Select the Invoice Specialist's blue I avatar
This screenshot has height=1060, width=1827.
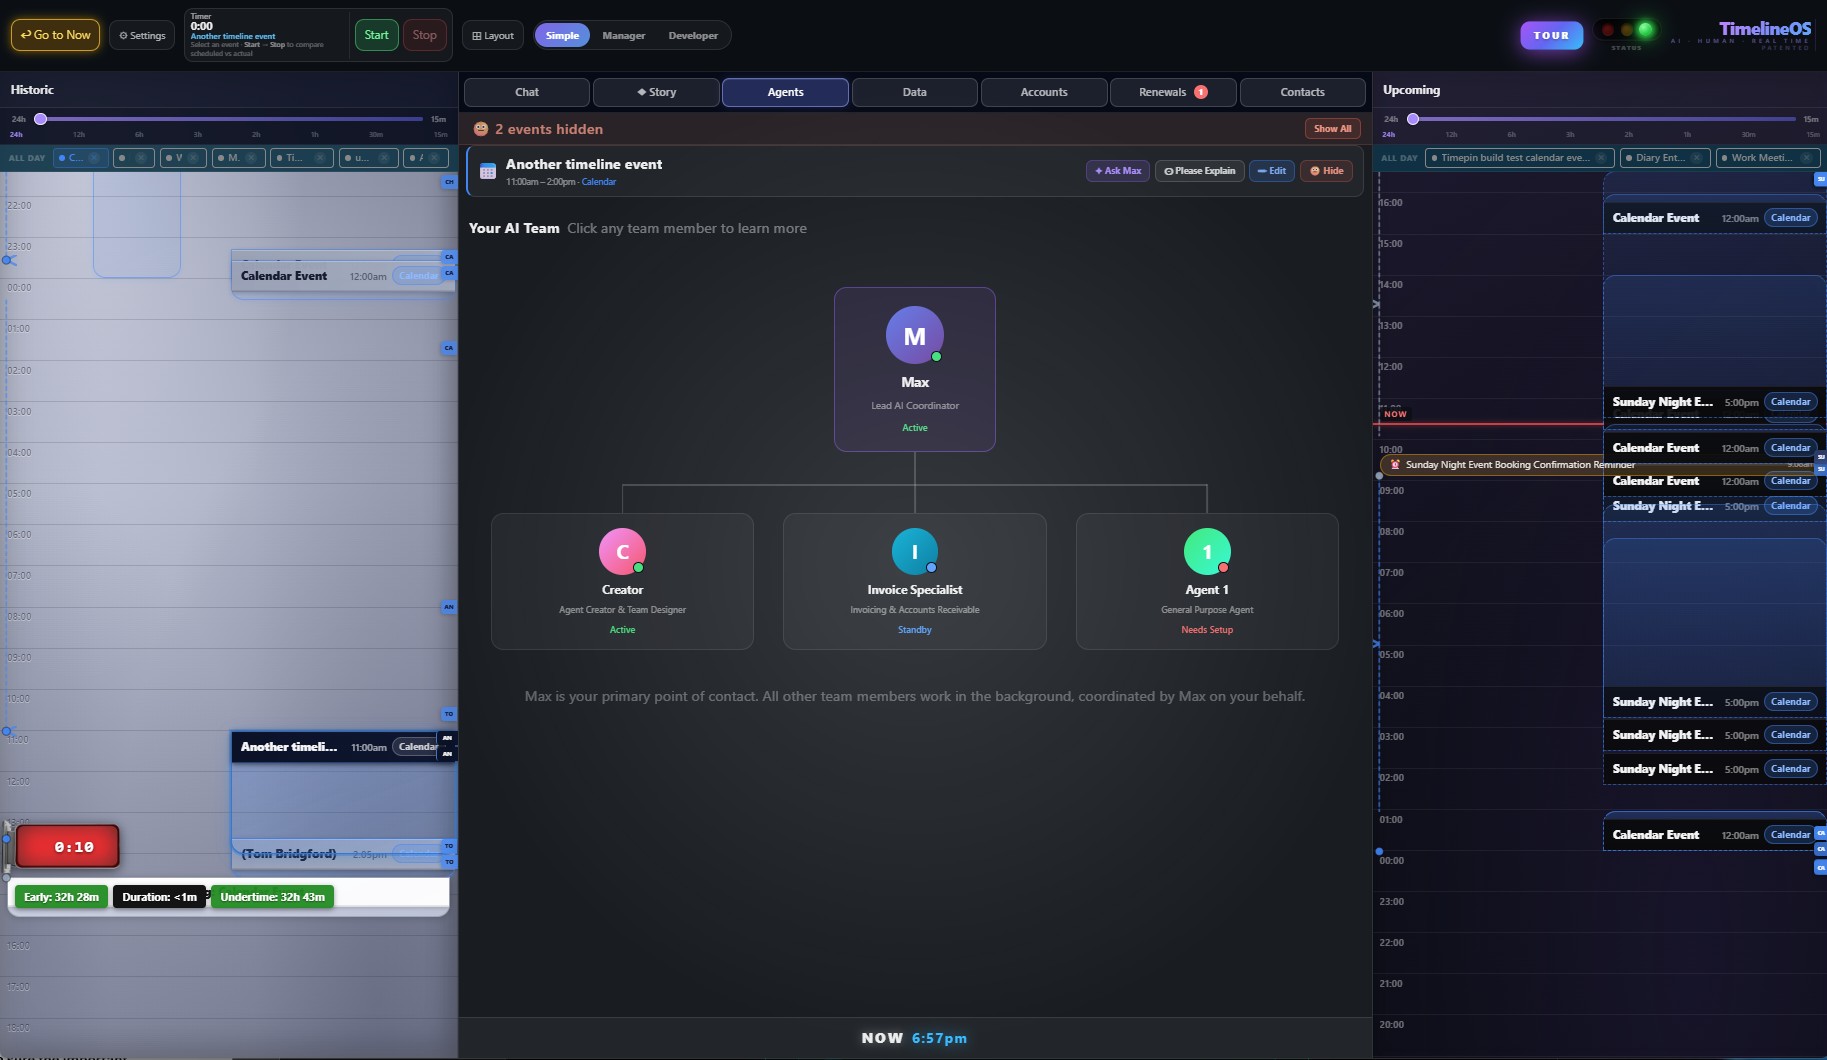(914, 552)
